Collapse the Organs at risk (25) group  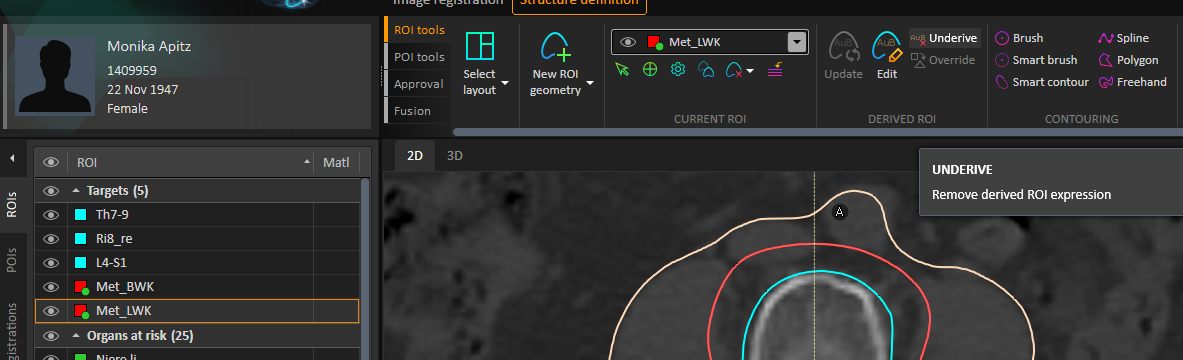(75, 336)
